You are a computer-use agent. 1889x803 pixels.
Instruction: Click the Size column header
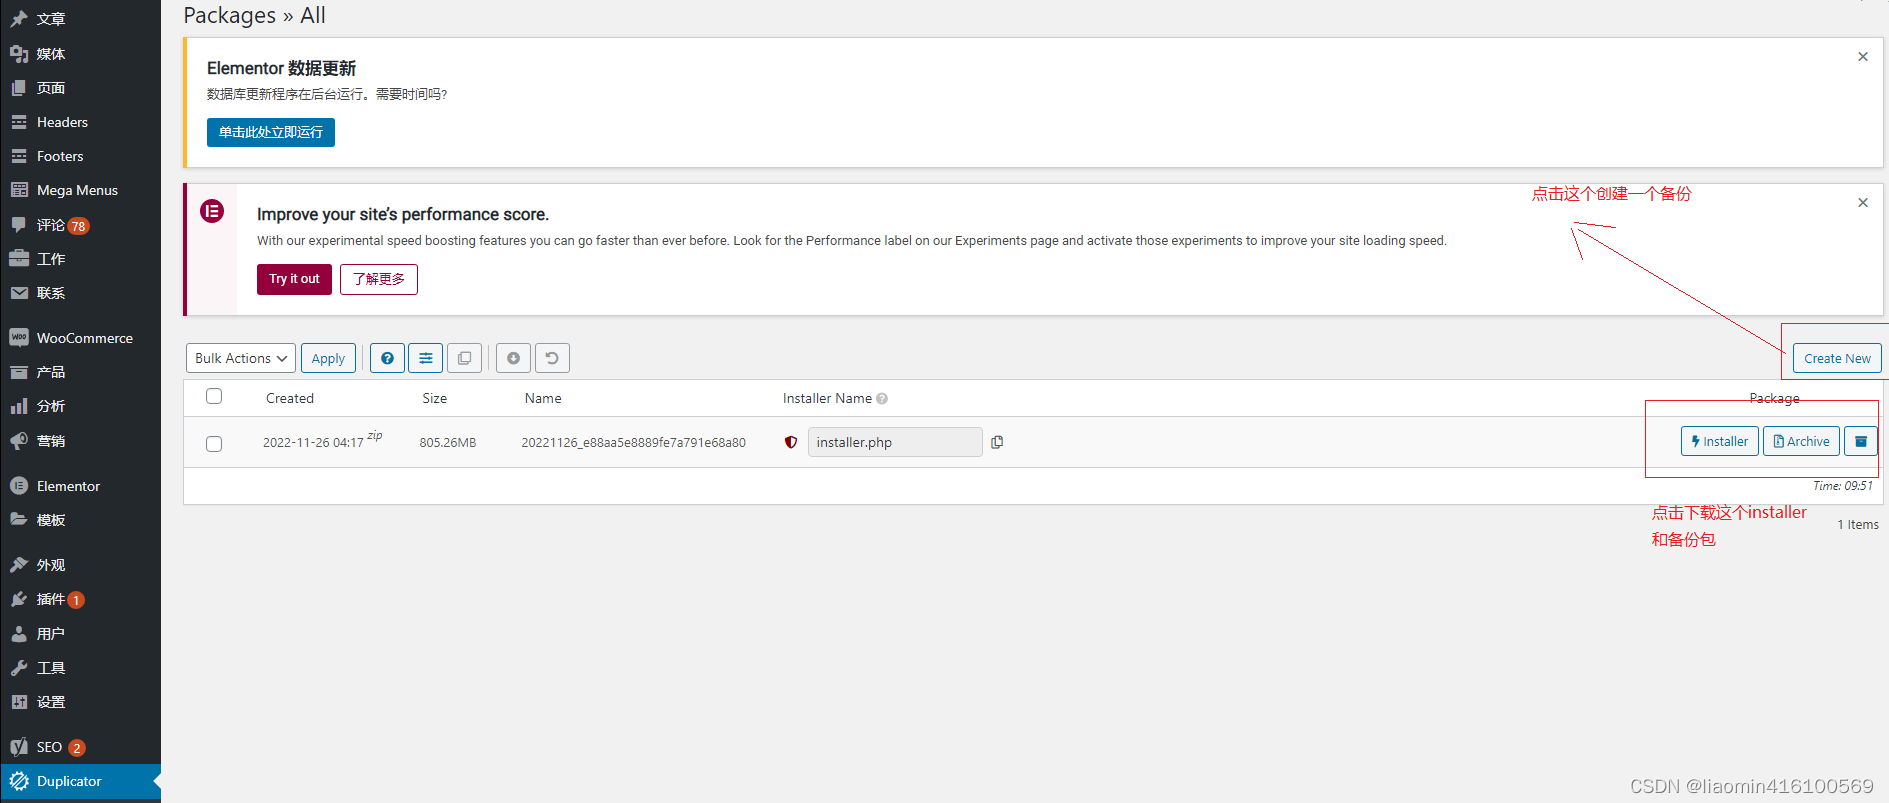coord(434,398)
